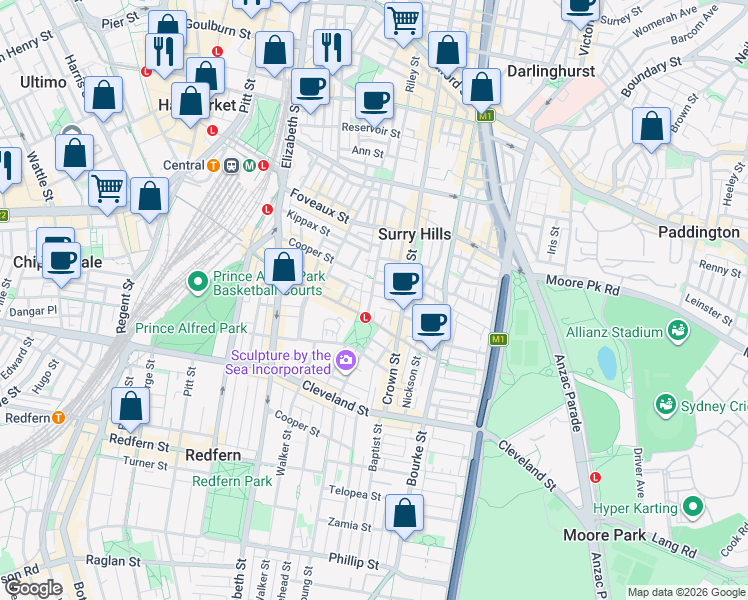Click the shopping bag marker between Goulburn St and Elizabeth St
The image size is (748, 600).
pyautogui.click(x=274, y=51)
